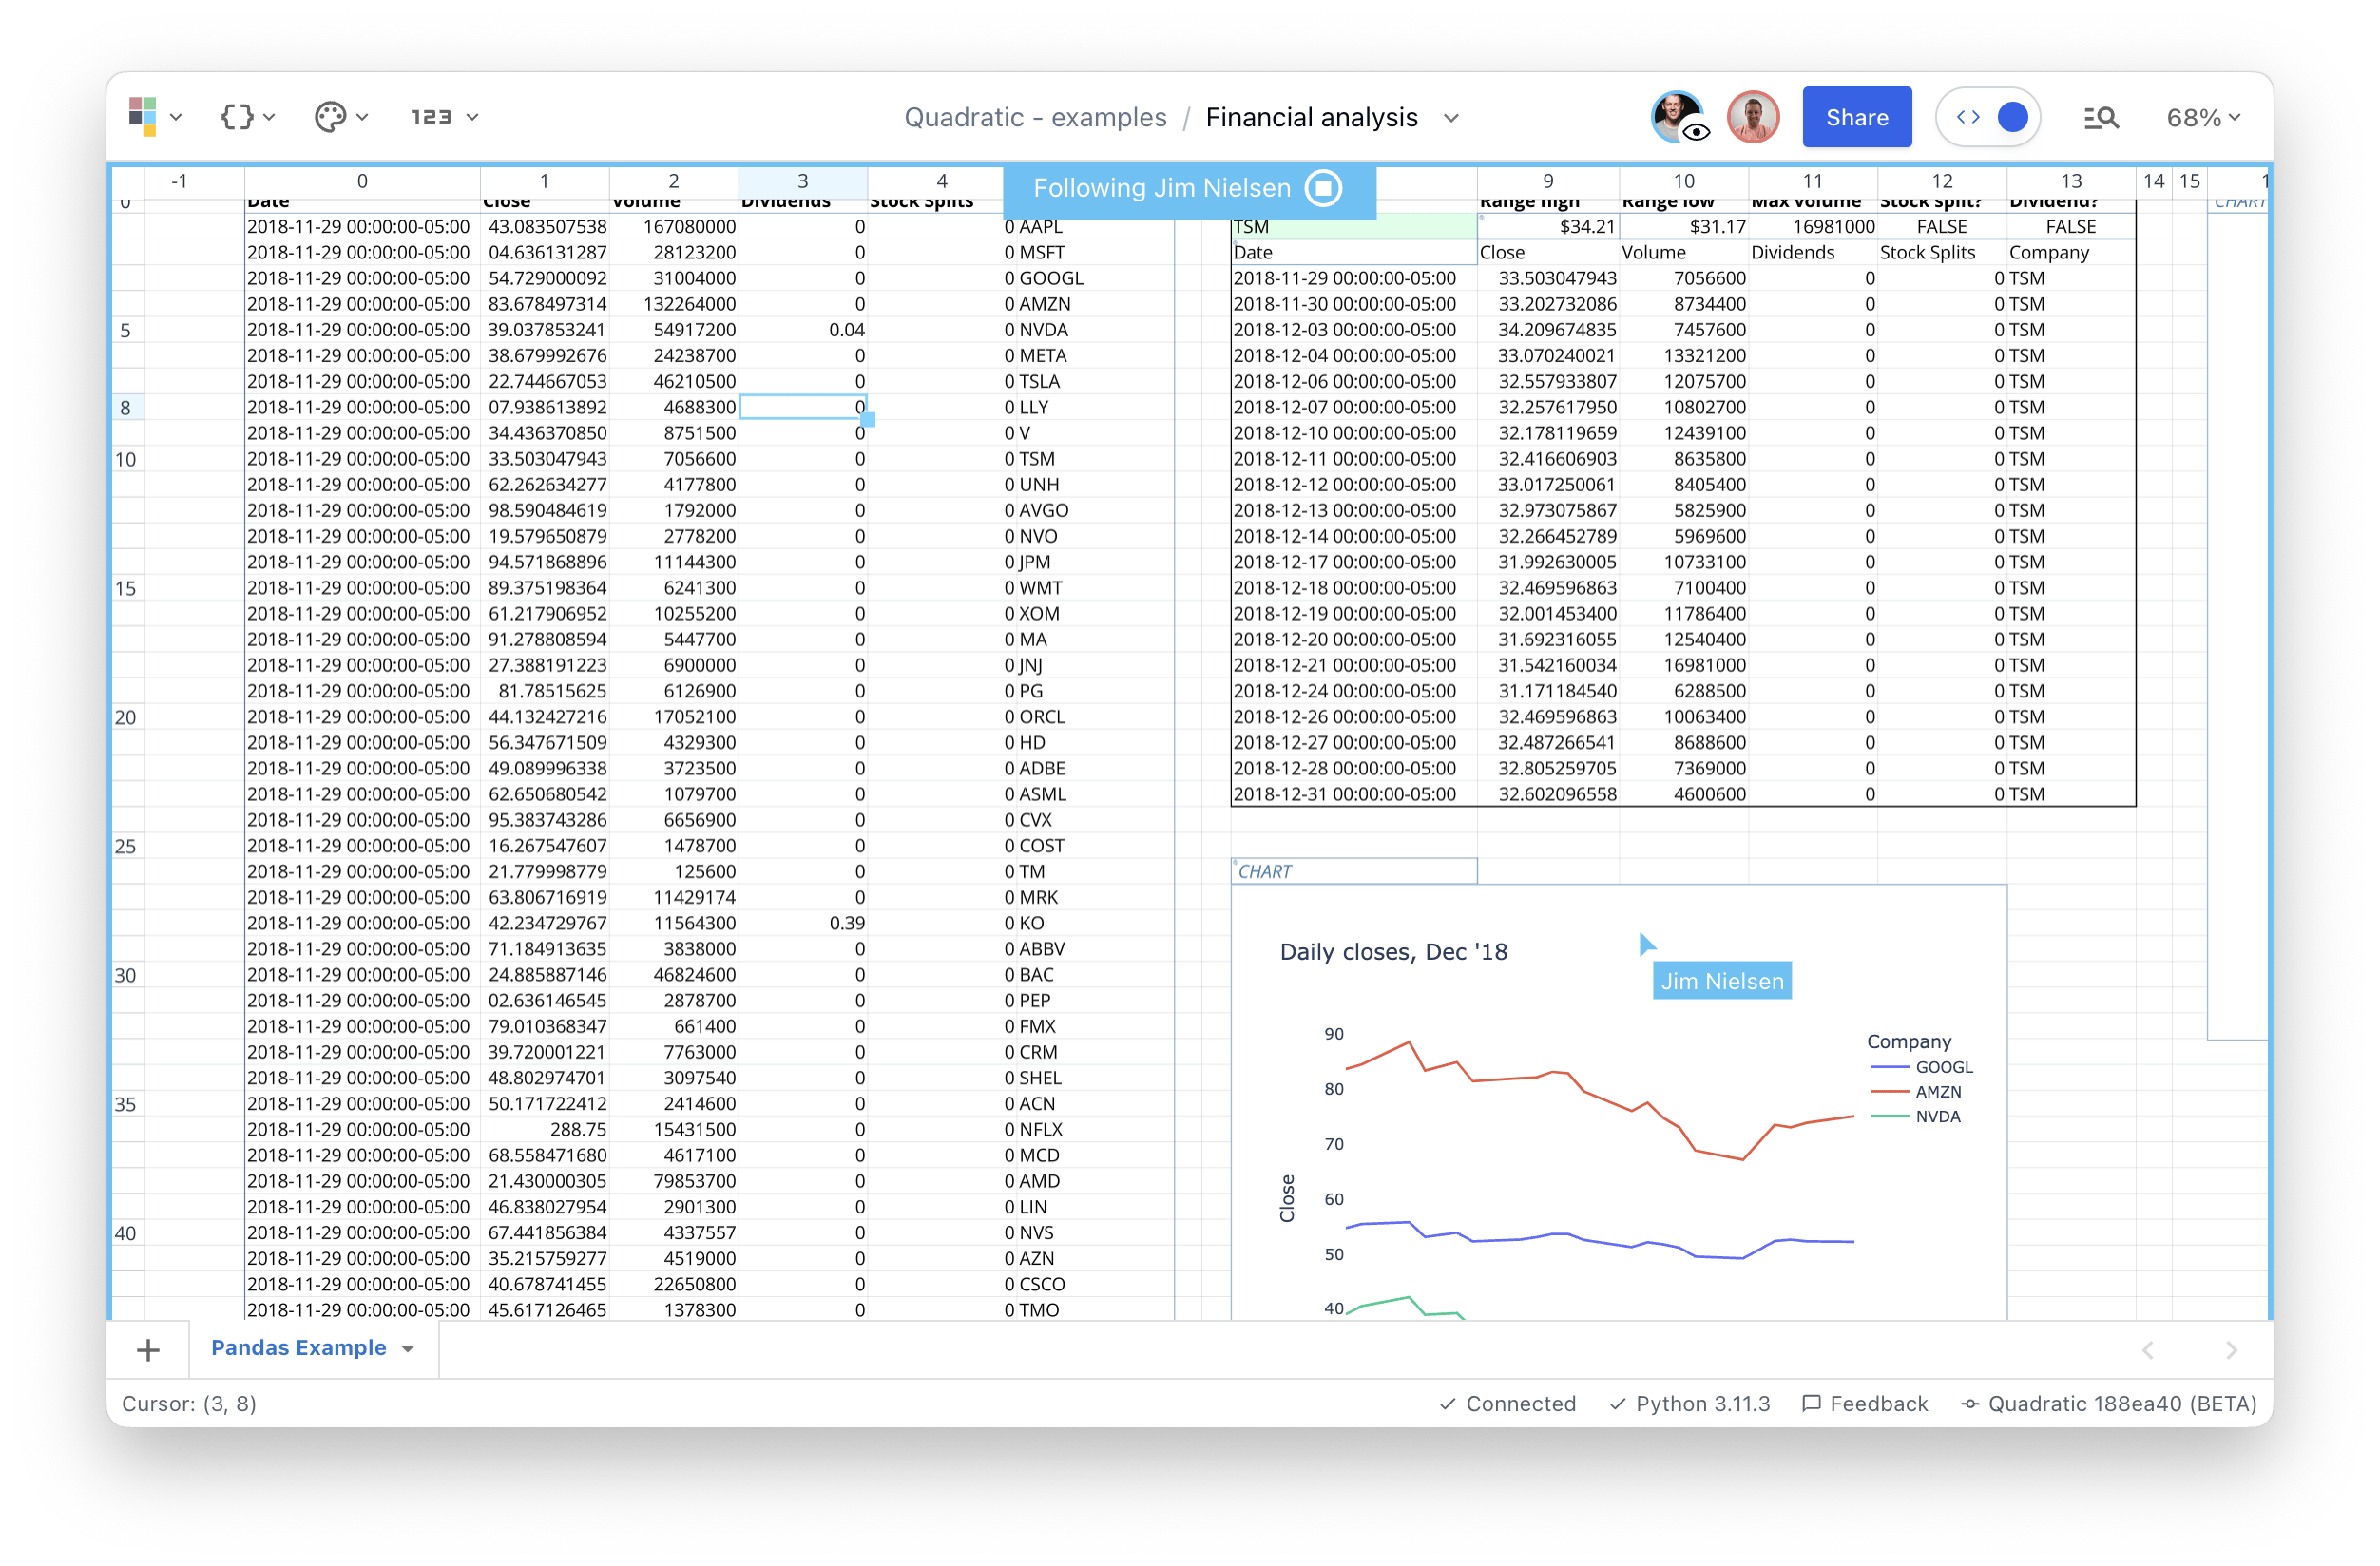Select the column 3 header in the grid

click(x=803, y=181)
